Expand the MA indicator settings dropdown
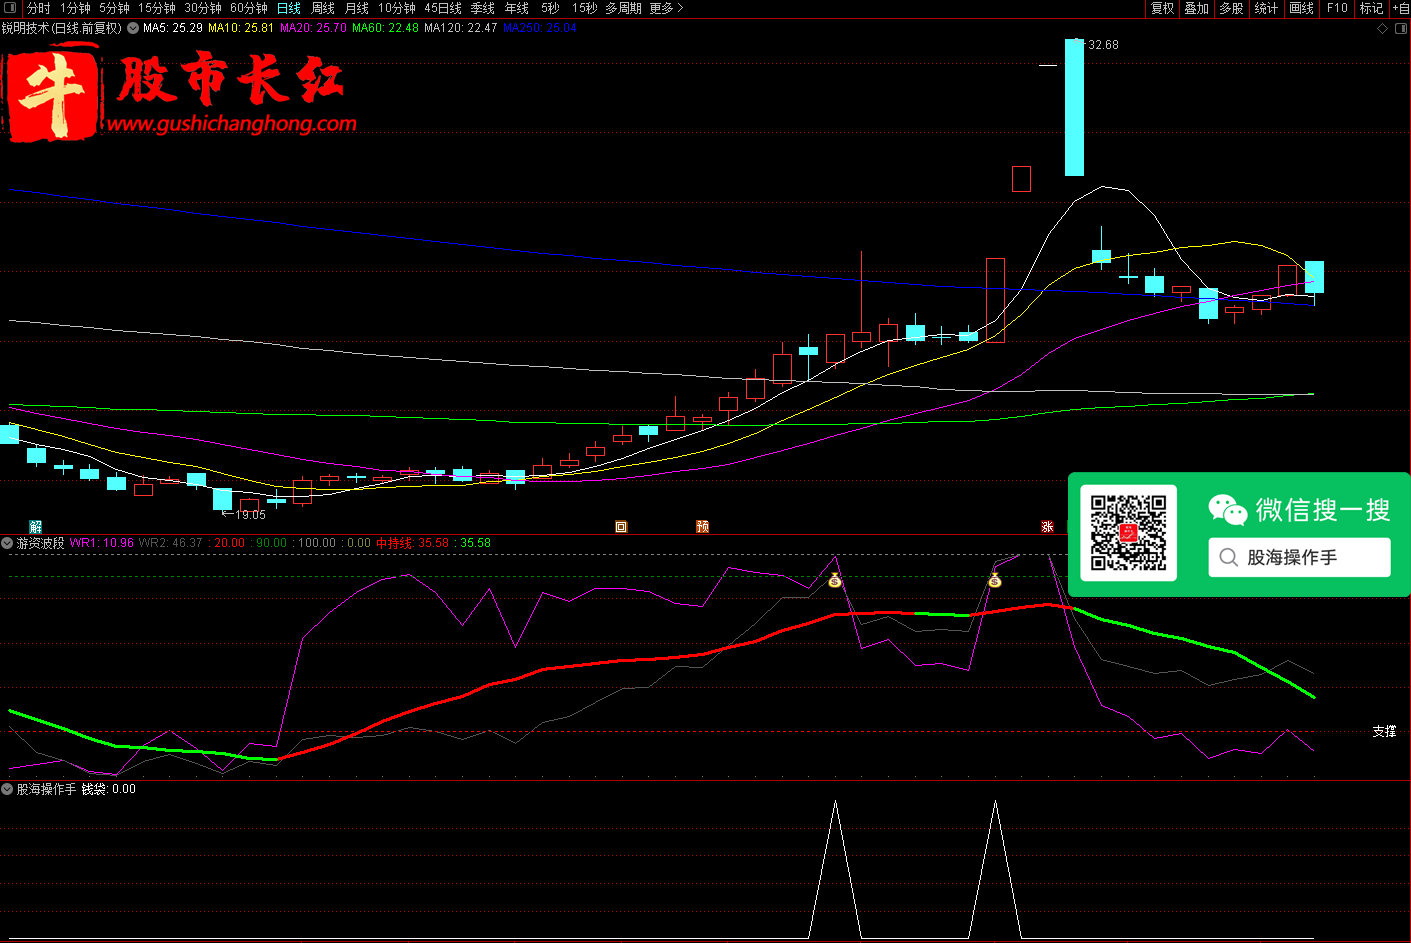Viewport: 1411px width, 943px height. (133, 28)
